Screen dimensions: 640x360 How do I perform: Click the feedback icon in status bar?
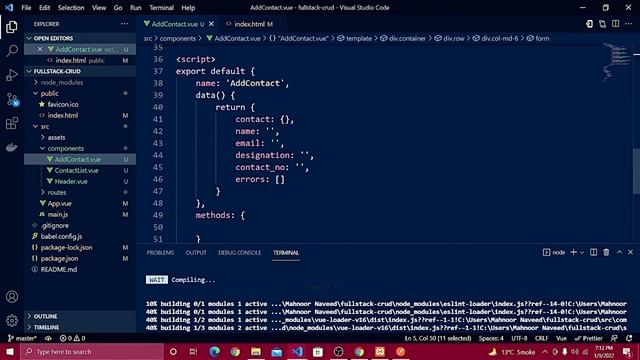pos(614,338)
